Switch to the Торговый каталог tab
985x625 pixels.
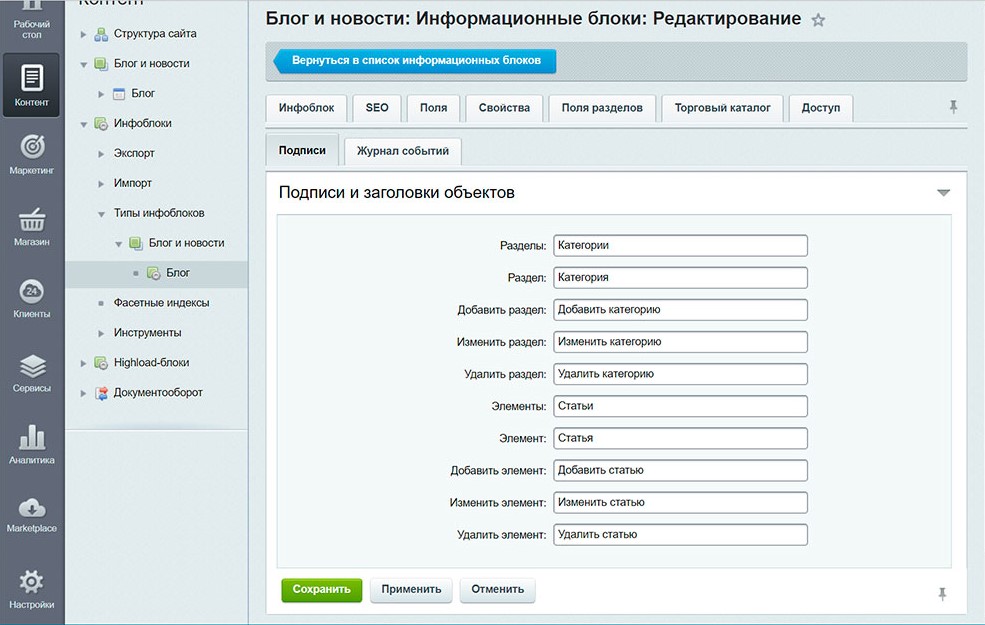coord(722,108)
